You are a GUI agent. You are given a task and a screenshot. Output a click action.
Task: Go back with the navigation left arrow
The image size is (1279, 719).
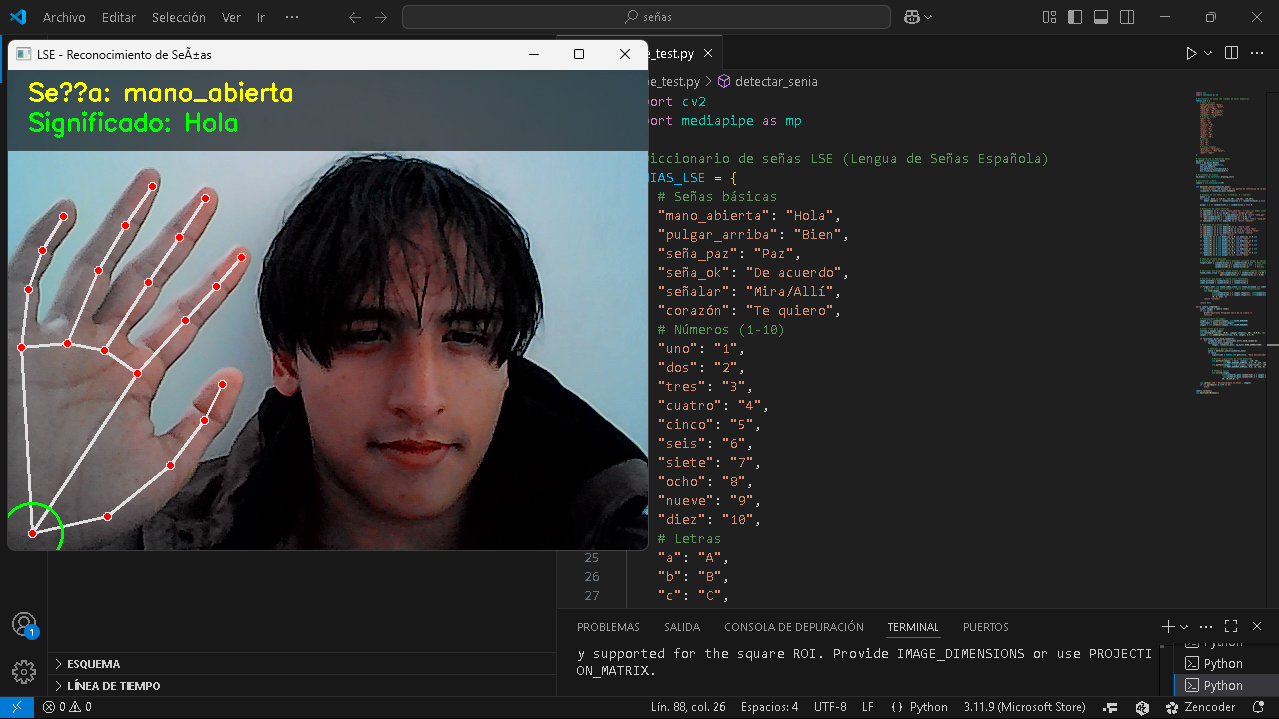[x=355, y=17]
